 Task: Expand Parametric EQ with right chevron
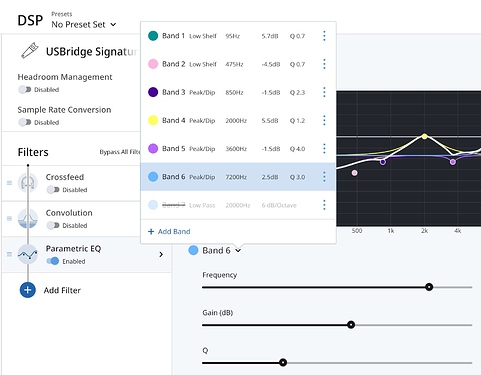coord(161,254)
